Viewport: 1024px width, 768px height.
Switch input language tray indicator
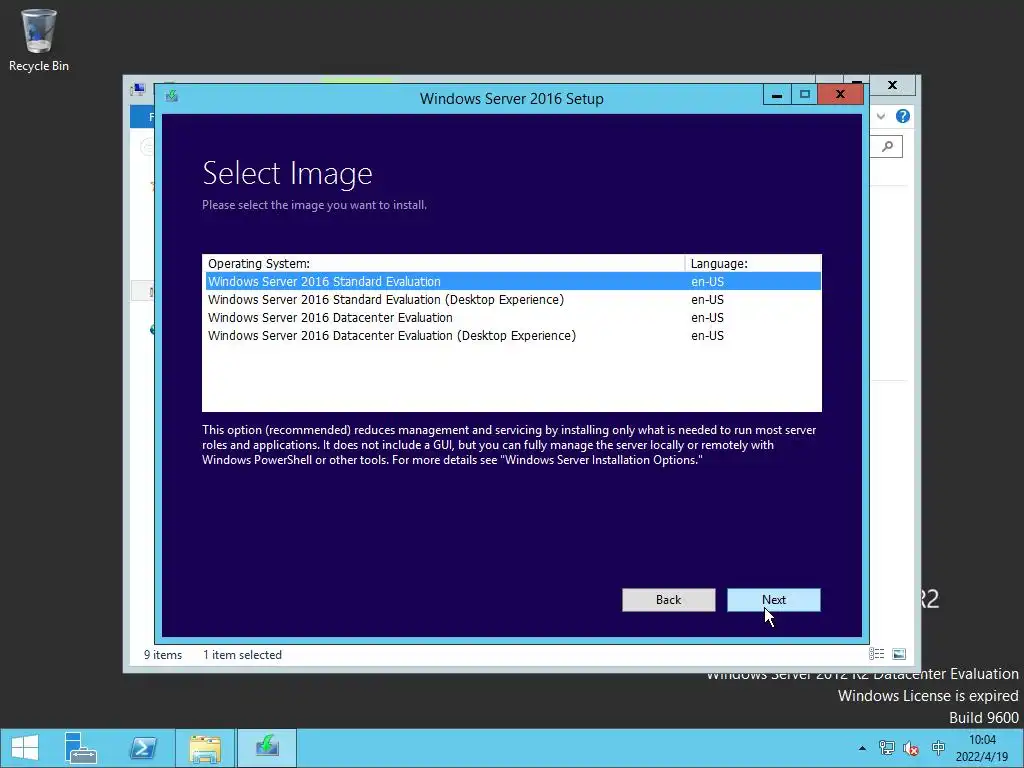pyautogui.click(x=938, y=748)
